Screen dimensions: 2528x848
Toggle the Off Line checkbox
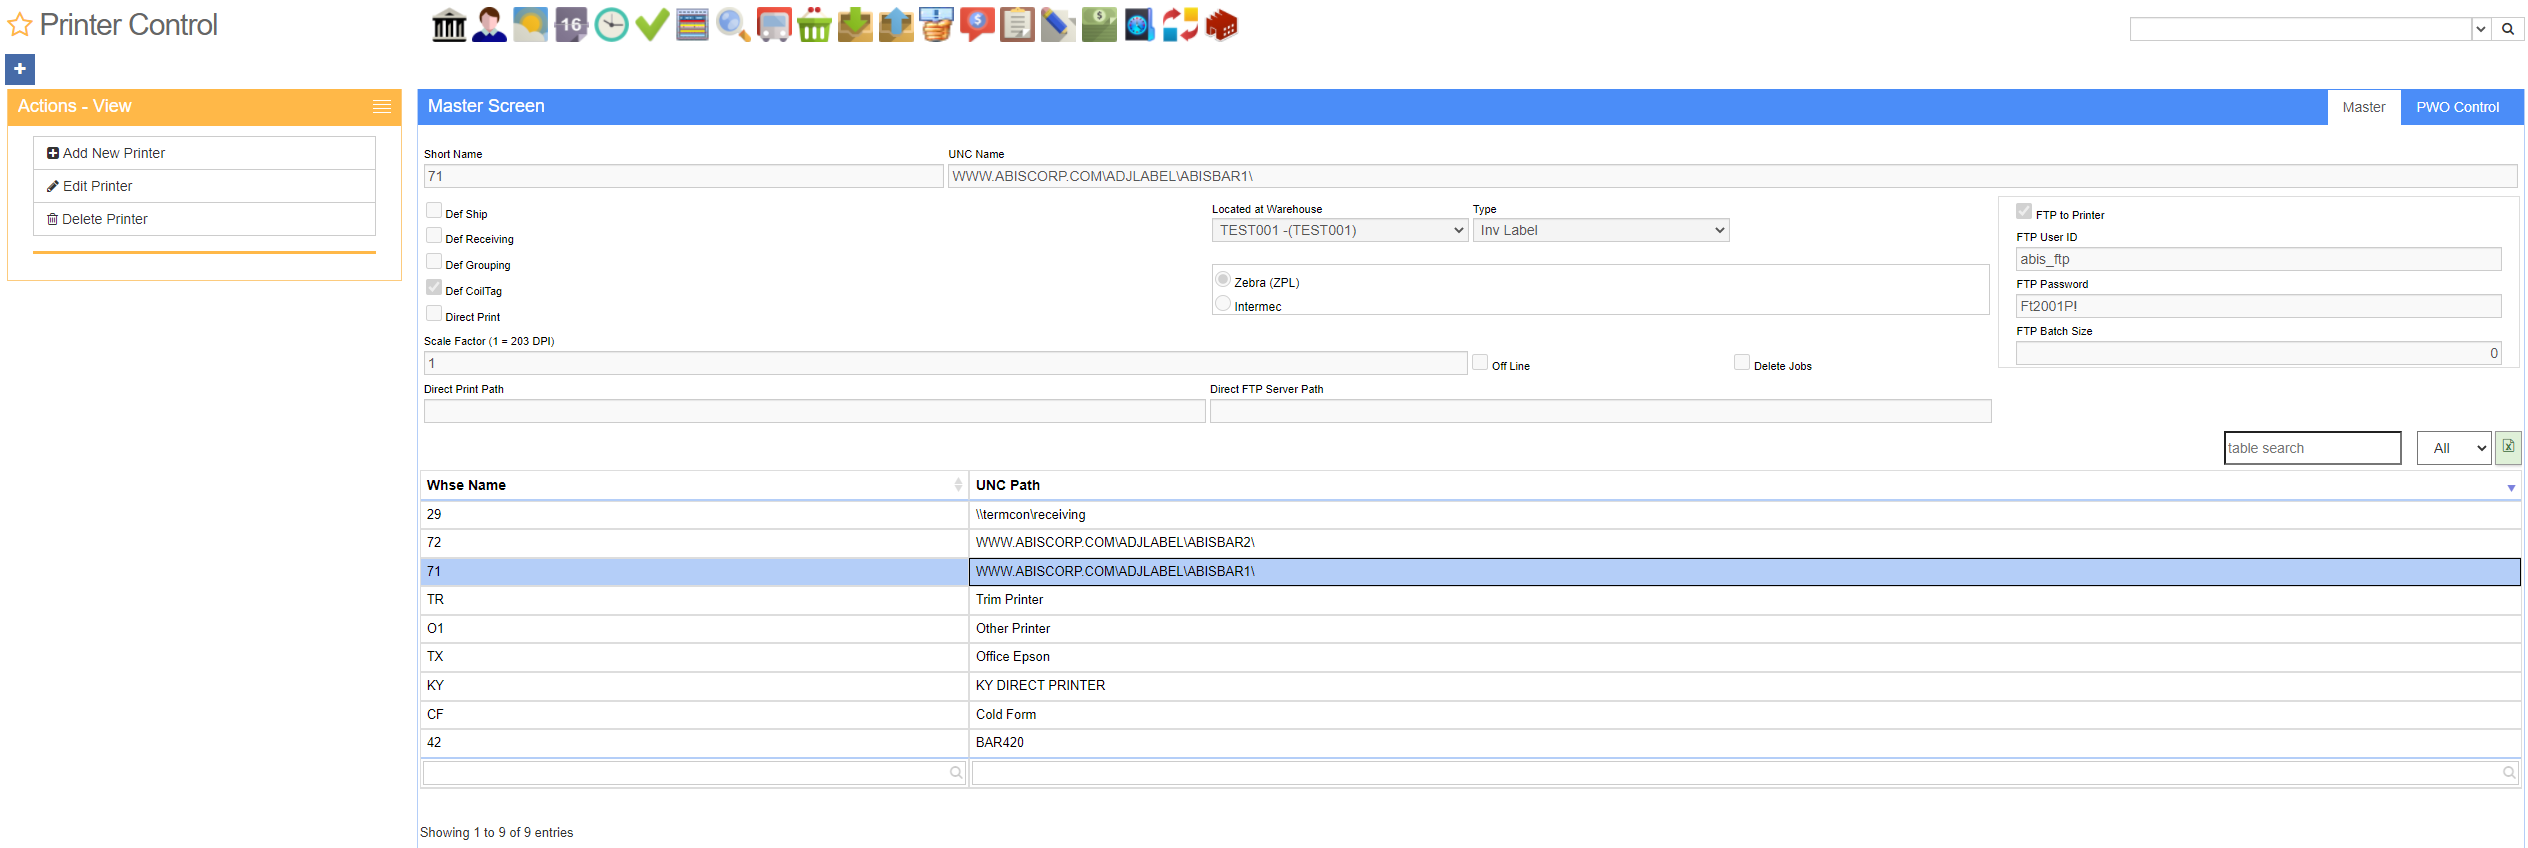pyautogui.click(x=1480, y=362)
